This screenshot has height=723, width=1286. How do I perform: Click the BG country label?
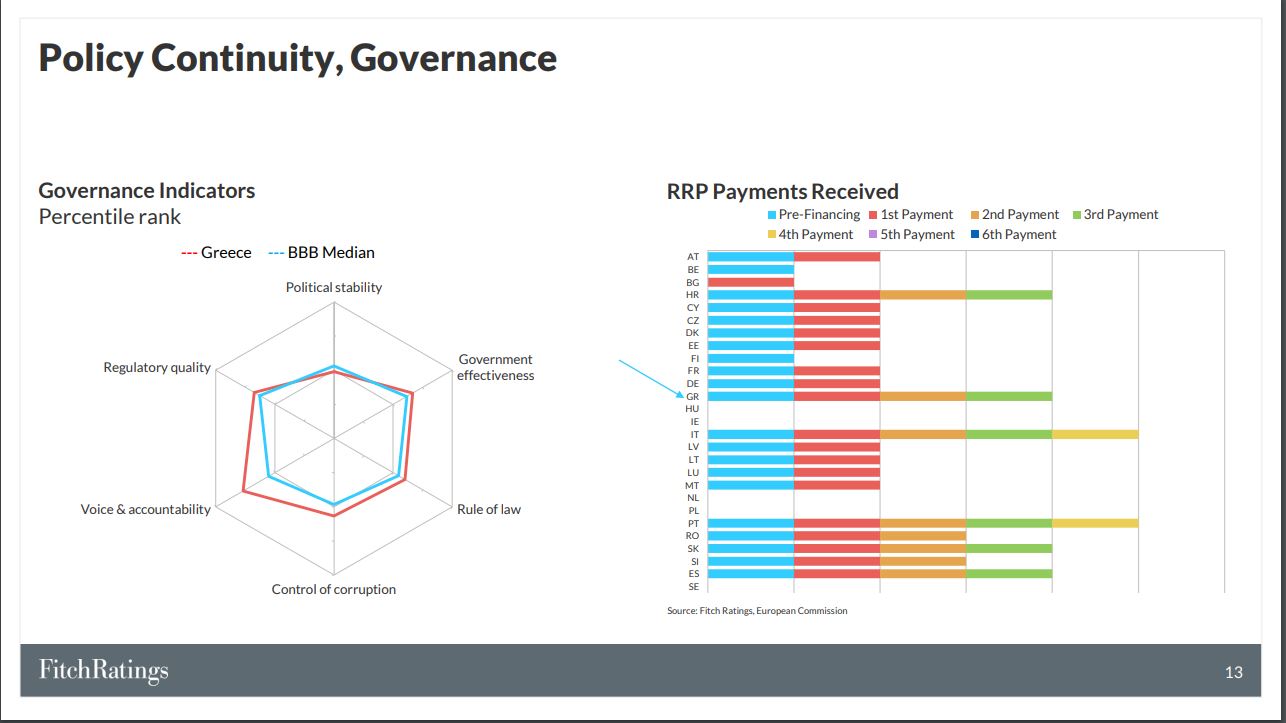click(x=693, y=283)
